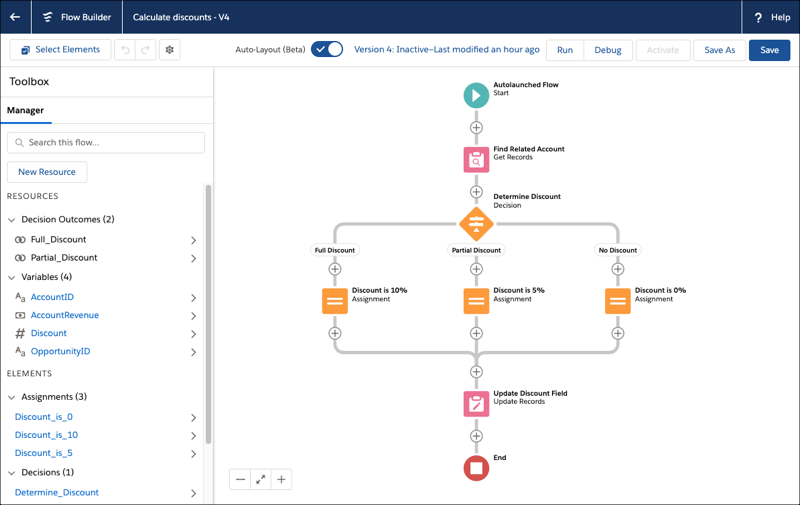The width and height of the screenshot is (800, 505).
Task: Click the Save button
Action: click(x=769, y=50)
